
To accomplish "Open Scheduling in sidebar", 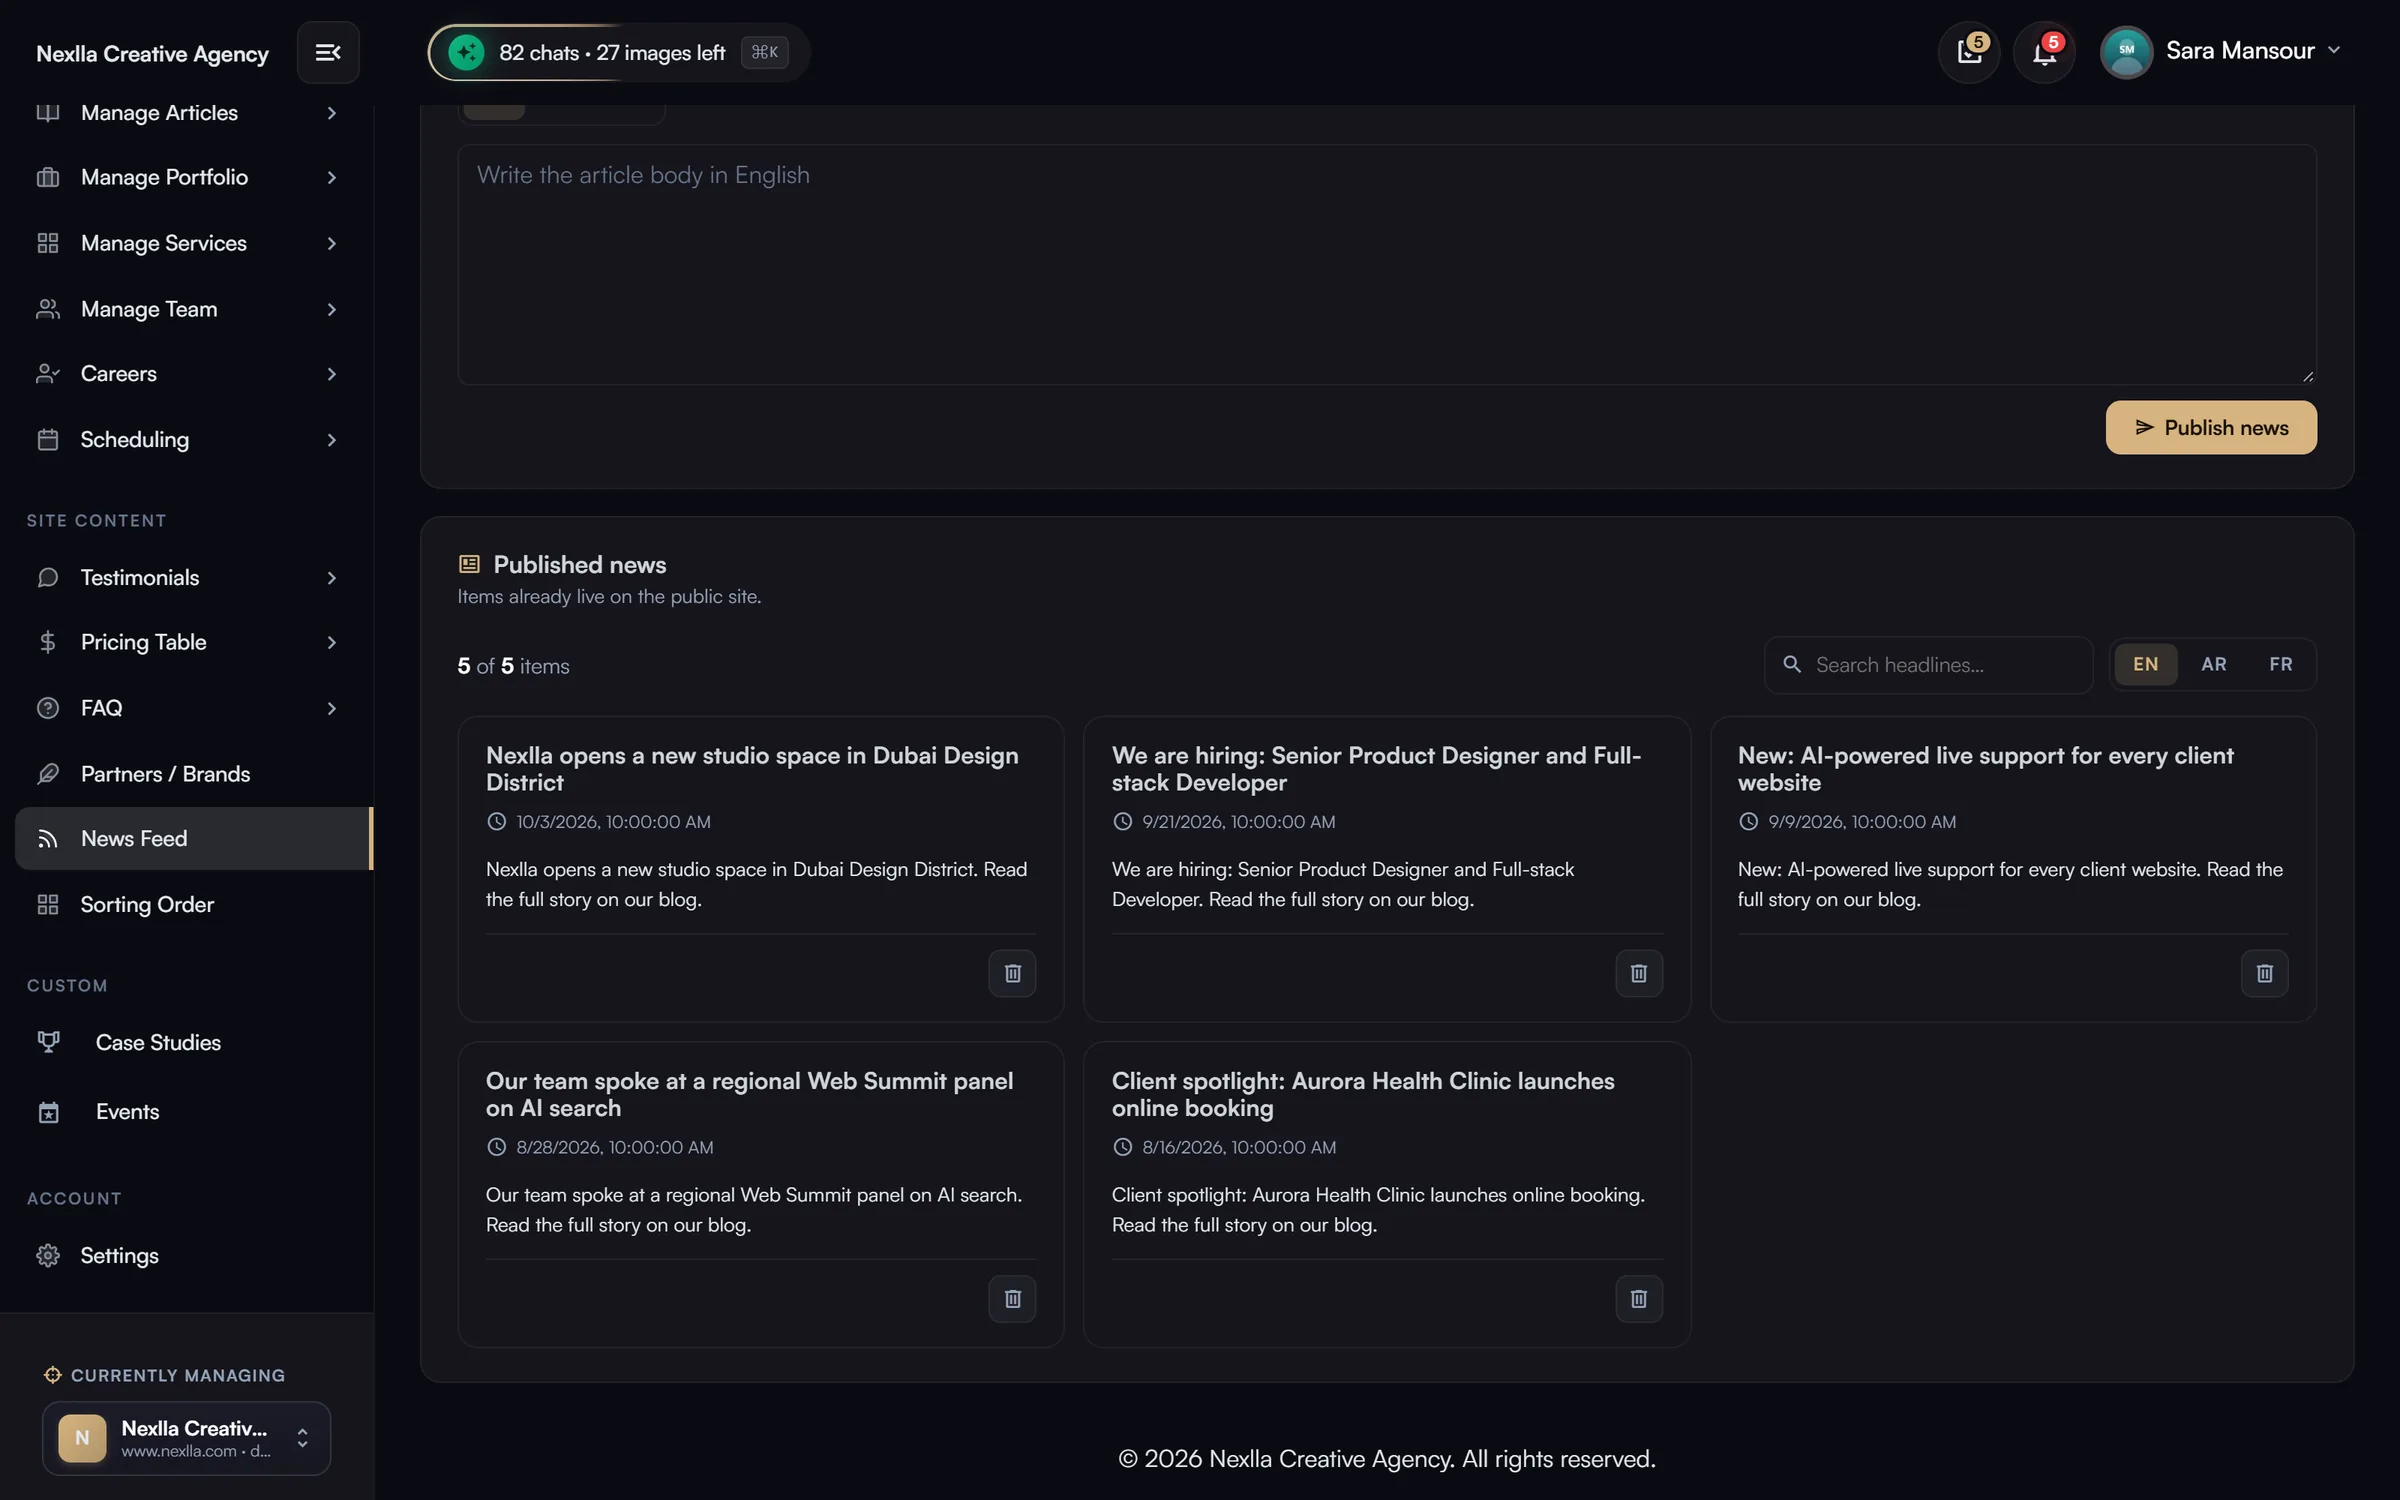I will 187,439.
